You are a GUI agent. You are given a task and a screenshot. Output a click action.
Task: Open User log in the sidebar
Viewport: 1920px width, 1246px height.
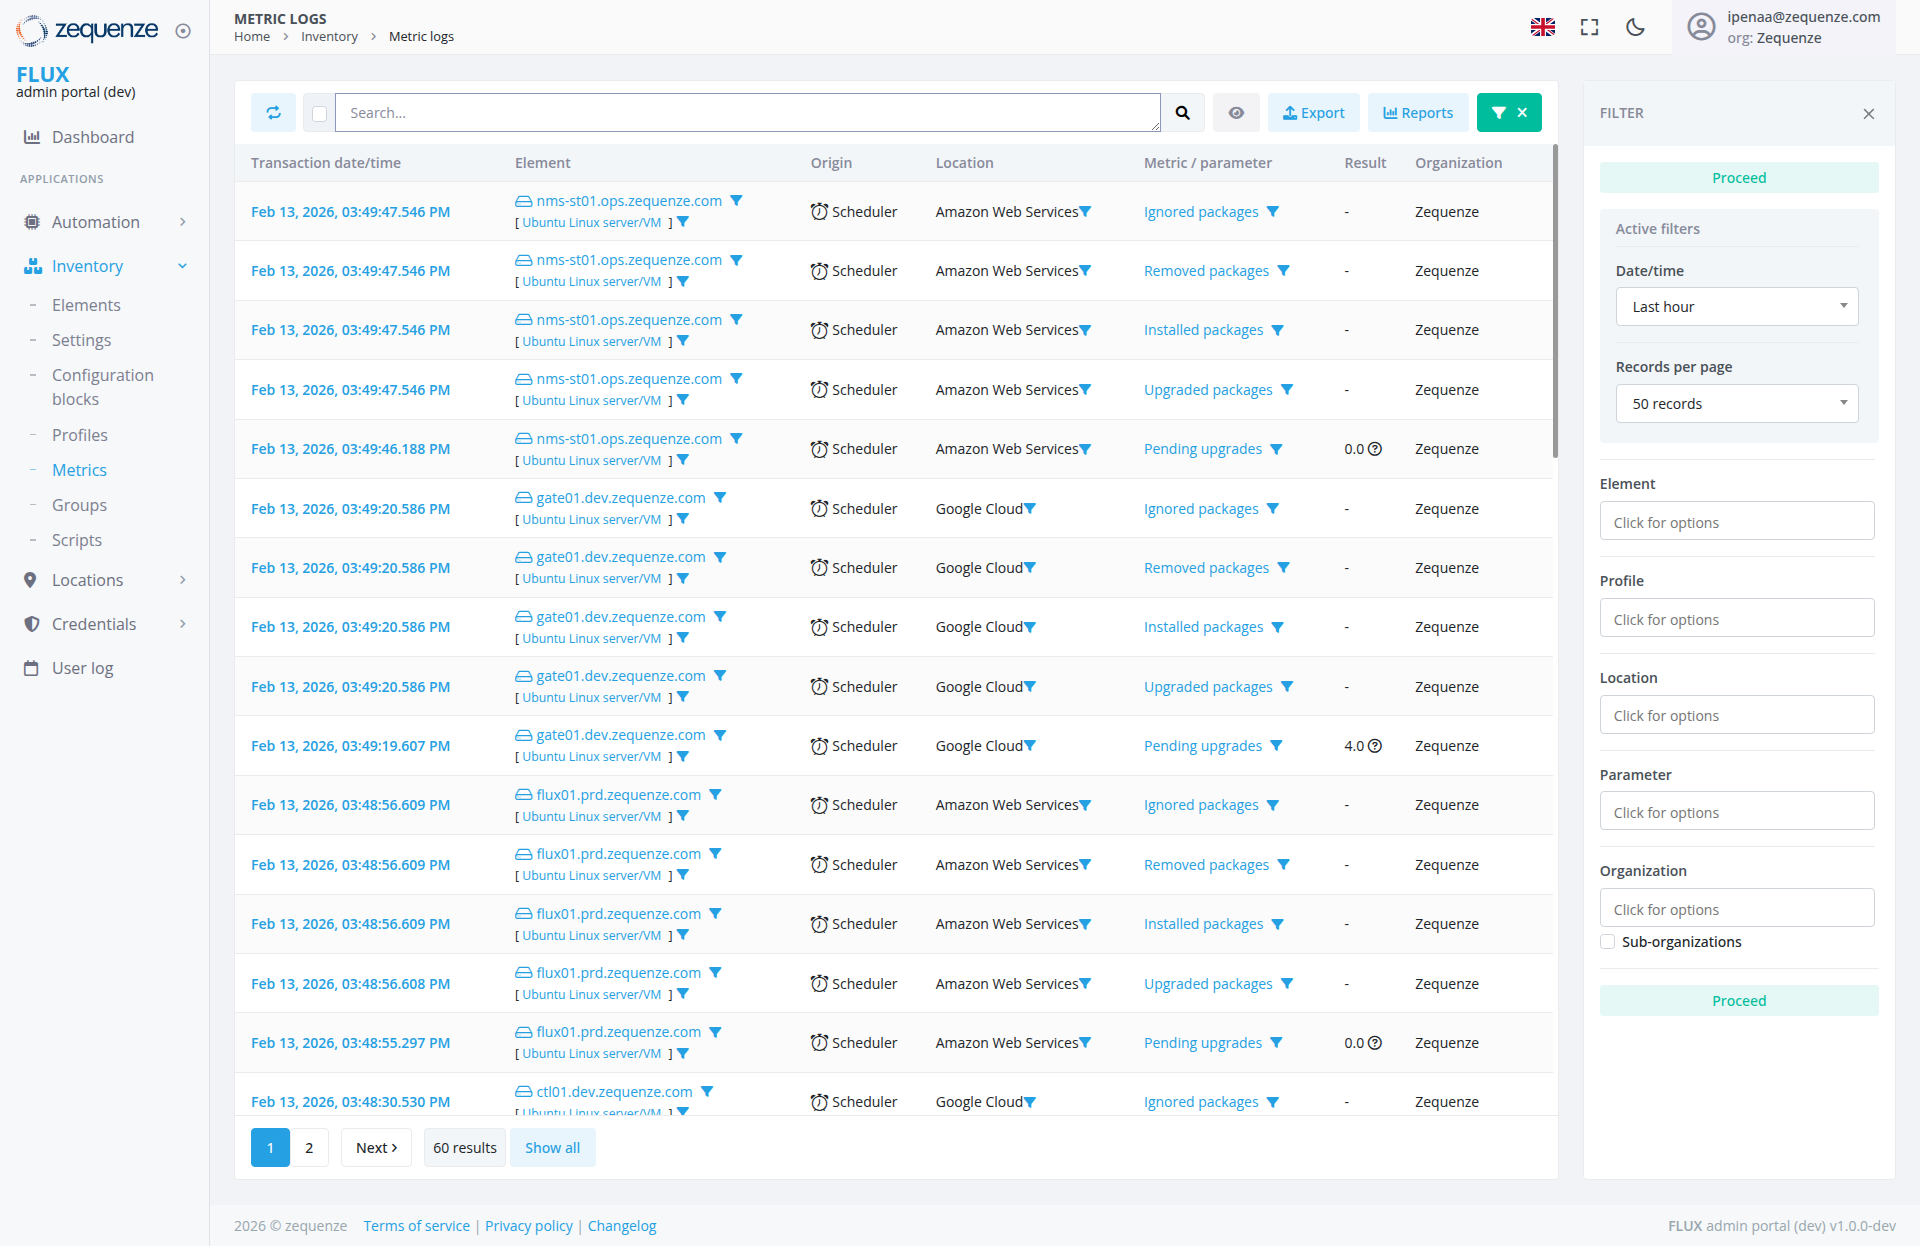(x=82, y=668)
